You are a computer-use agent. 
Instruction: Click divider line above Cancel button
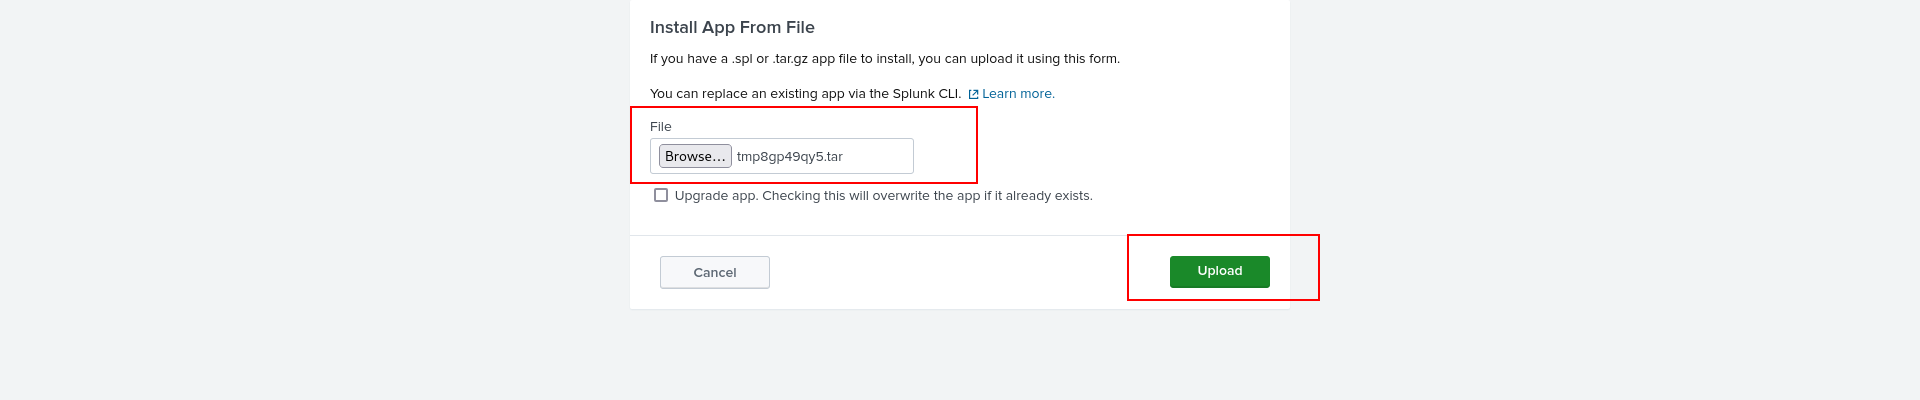point(960,235)
